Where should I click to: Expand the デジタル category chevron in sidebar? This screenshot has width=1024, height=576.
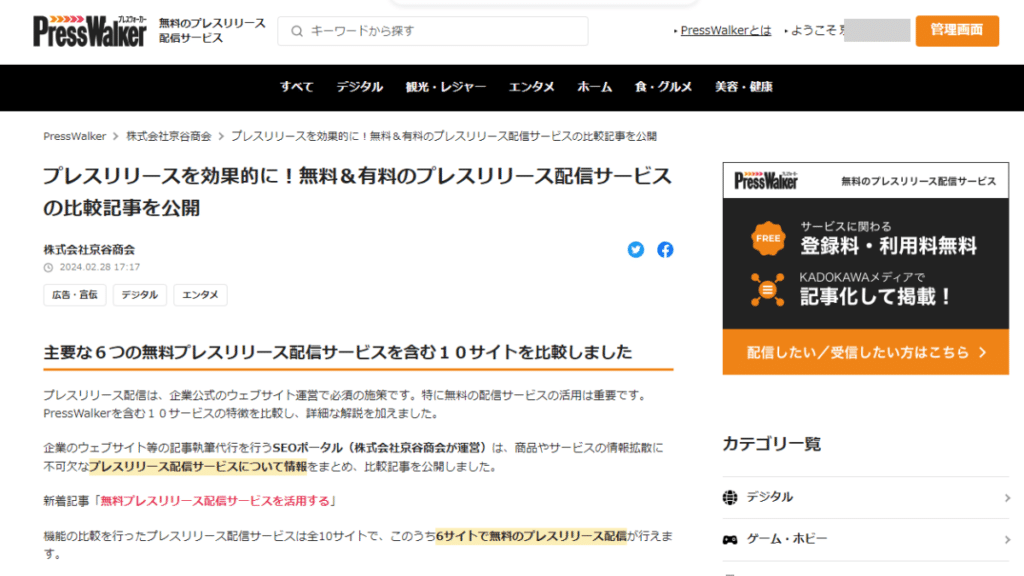1006,497
